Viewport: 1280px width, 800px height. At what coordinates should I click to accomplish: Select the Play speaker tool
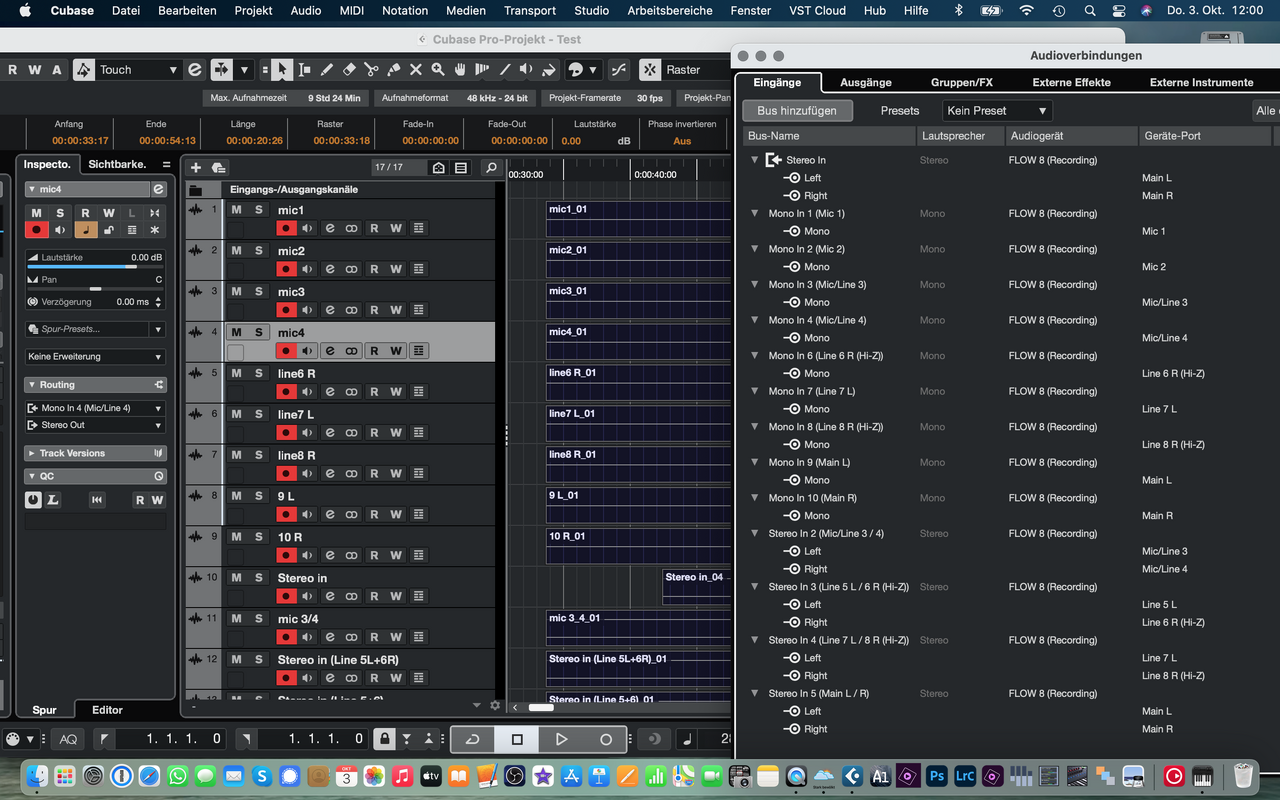tap(527, 70)
